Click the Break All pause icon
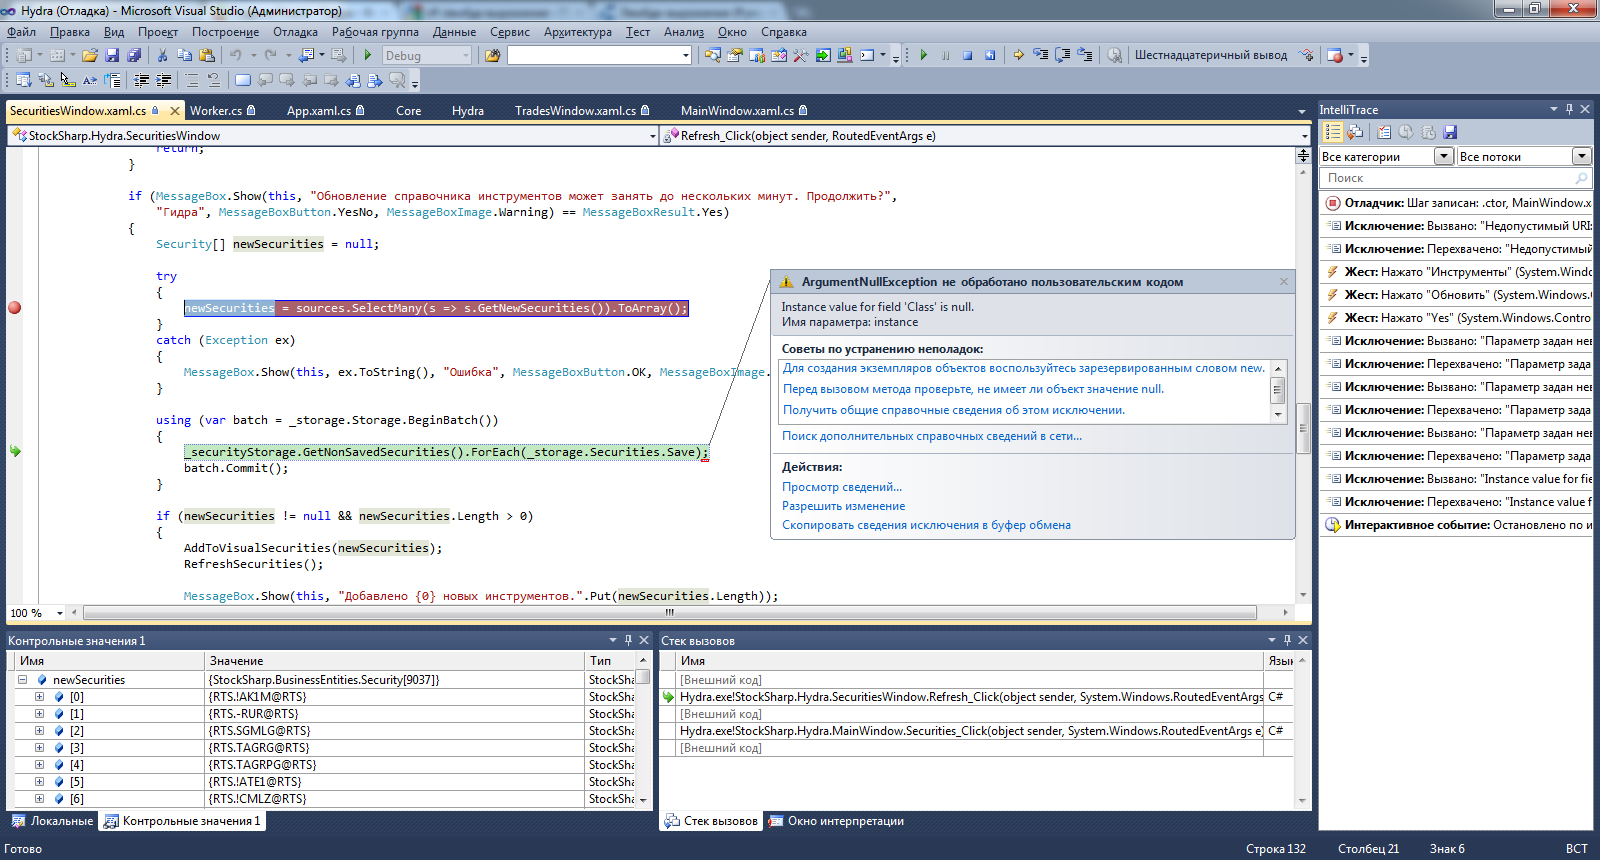This screenshot has height=860, width=1600. 945,55
